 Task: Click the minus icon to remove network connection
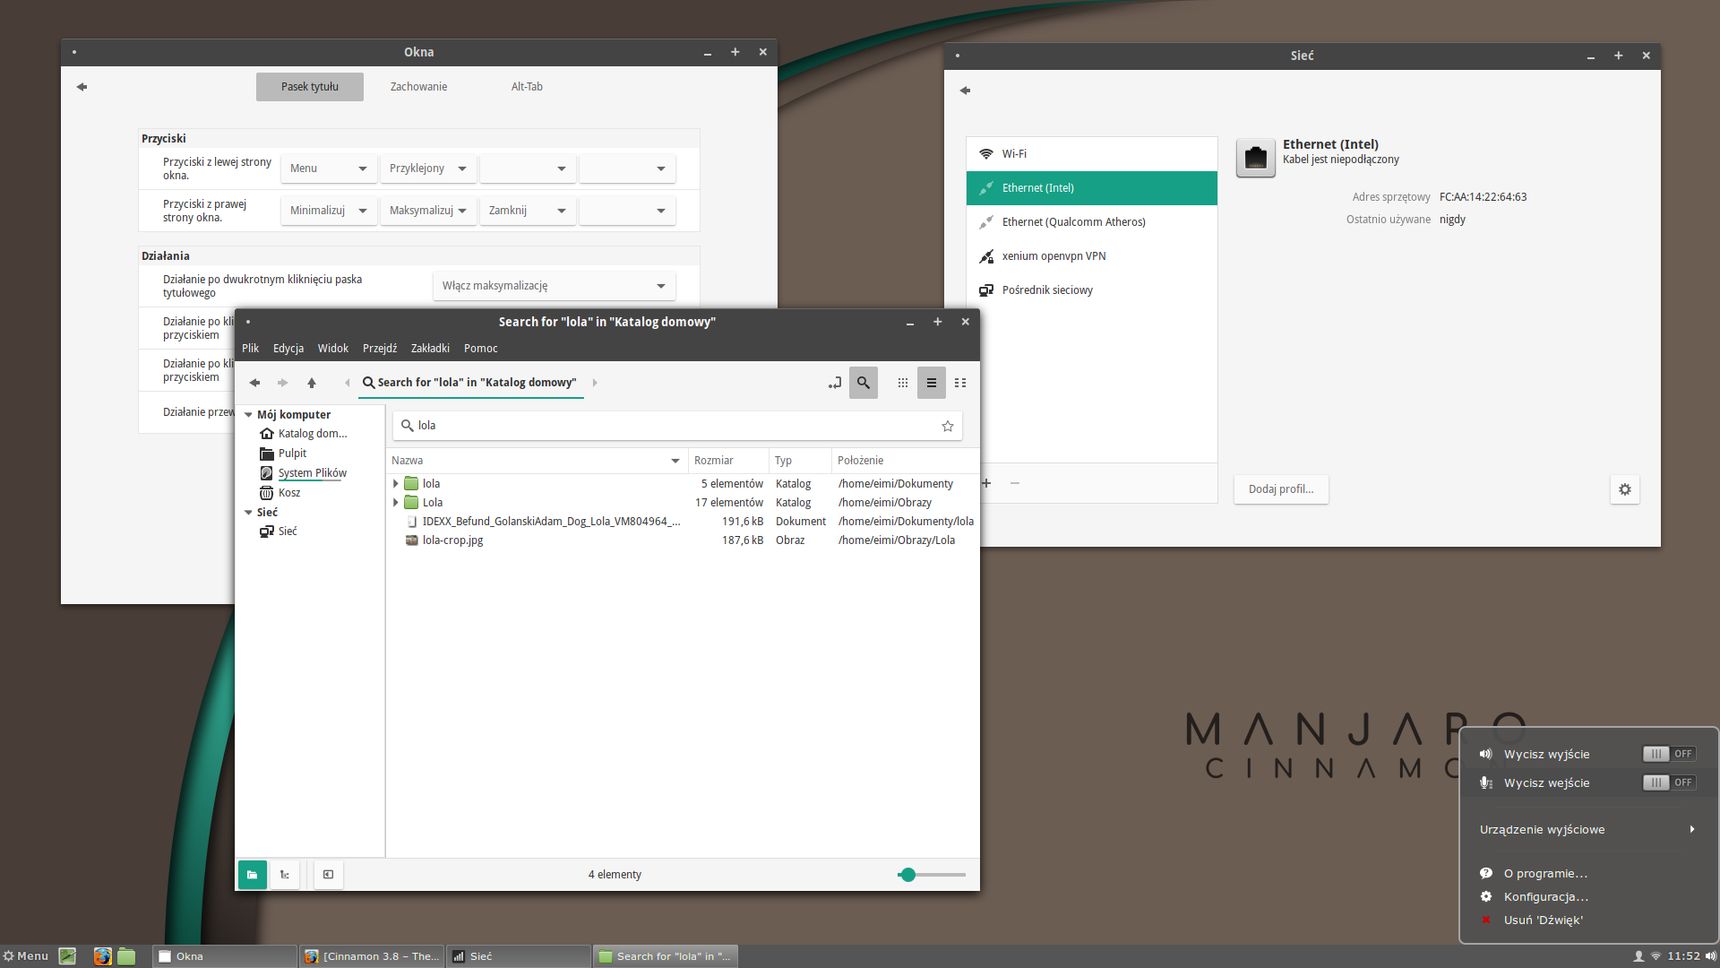tap(1015, 483)
